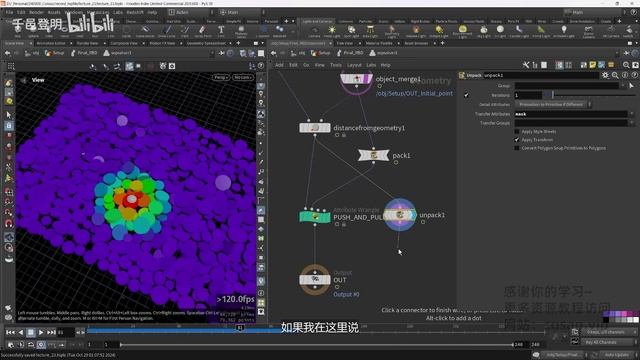Select the Ambient Light shelf tool
640x360 pixels.
(x=564, y=31)
